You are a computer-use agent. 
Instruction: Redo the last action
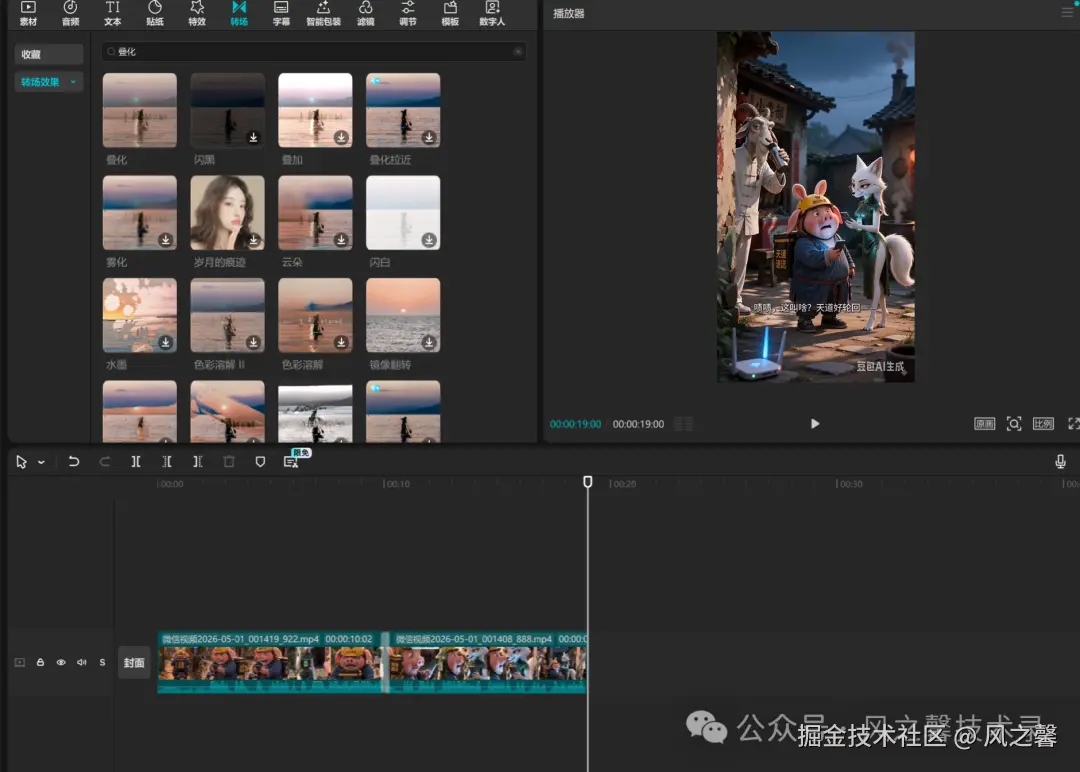click(x=105, y=461)
